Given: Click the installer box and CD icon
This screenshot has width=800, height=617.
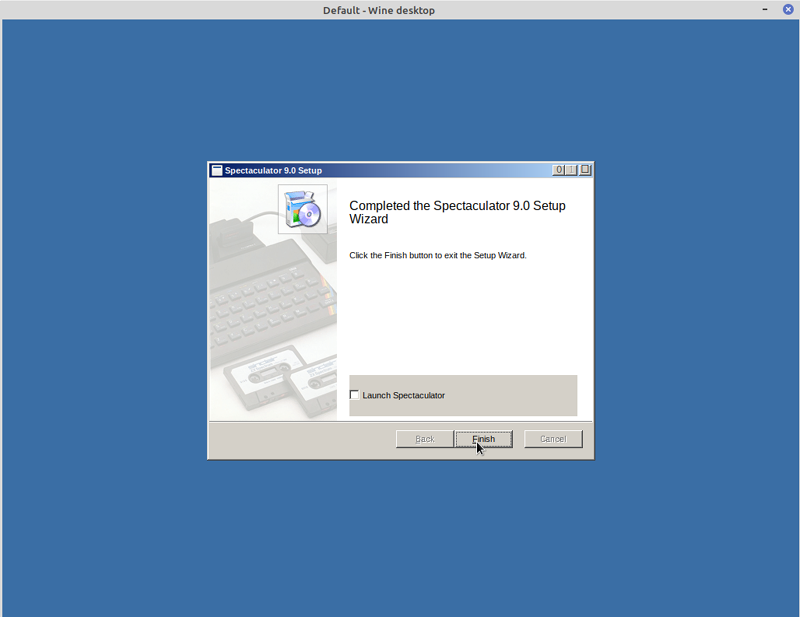Looking at the screenshot, I should tap(302, 209).
